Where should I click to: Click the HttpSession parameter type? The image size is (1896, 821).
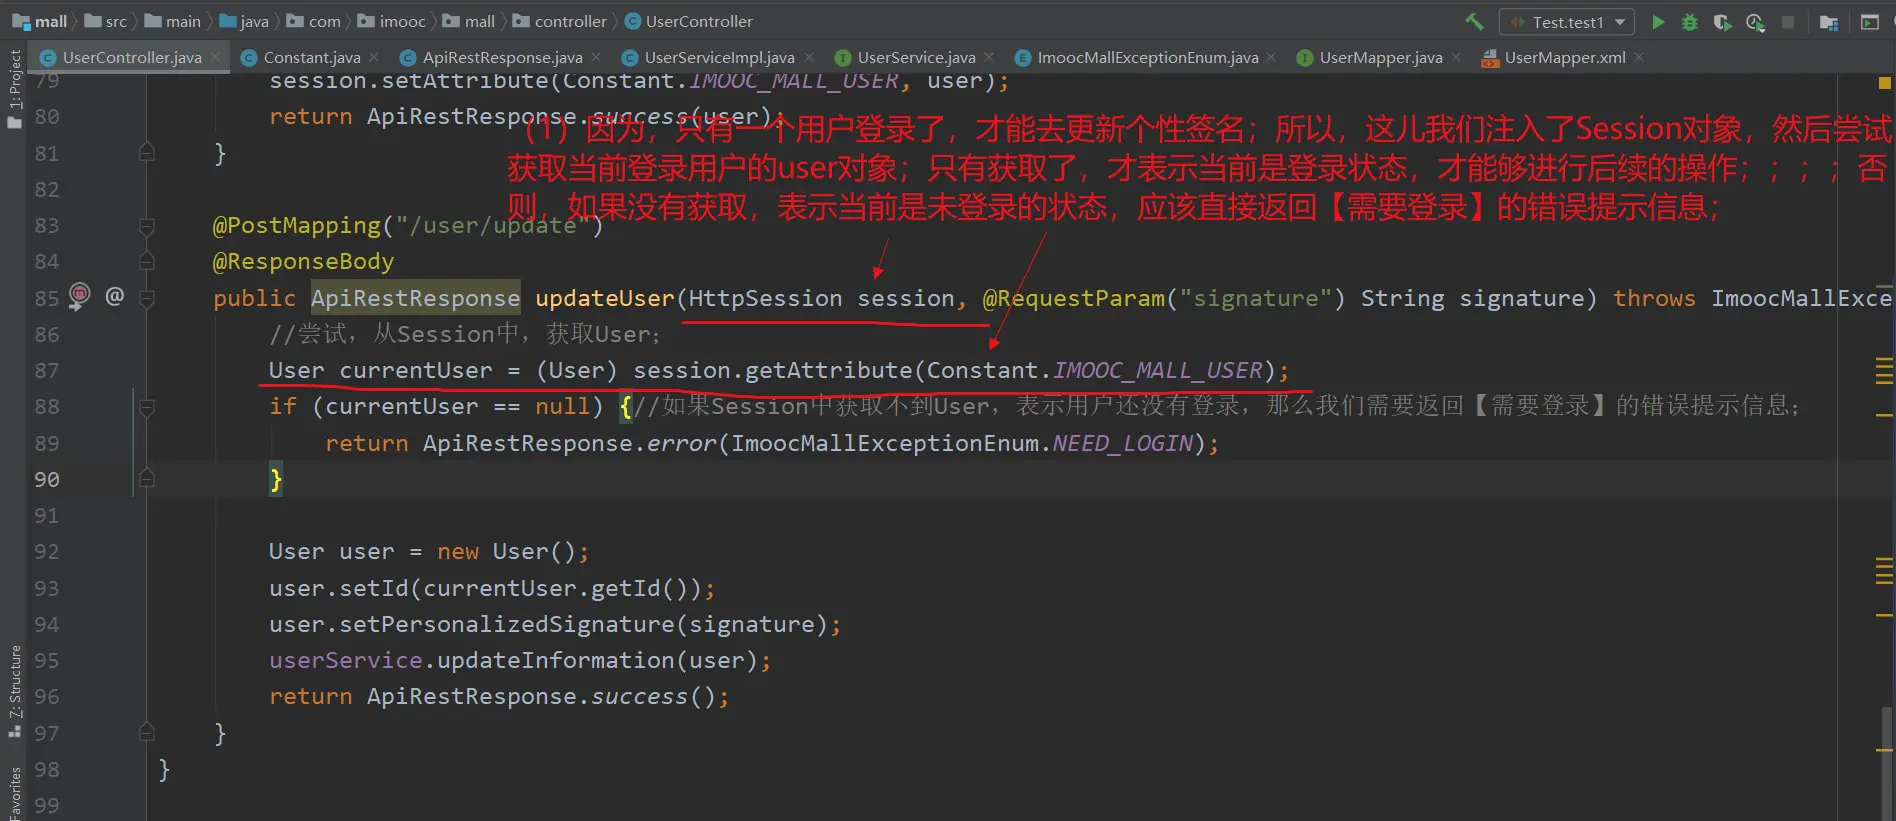(766, 298)
